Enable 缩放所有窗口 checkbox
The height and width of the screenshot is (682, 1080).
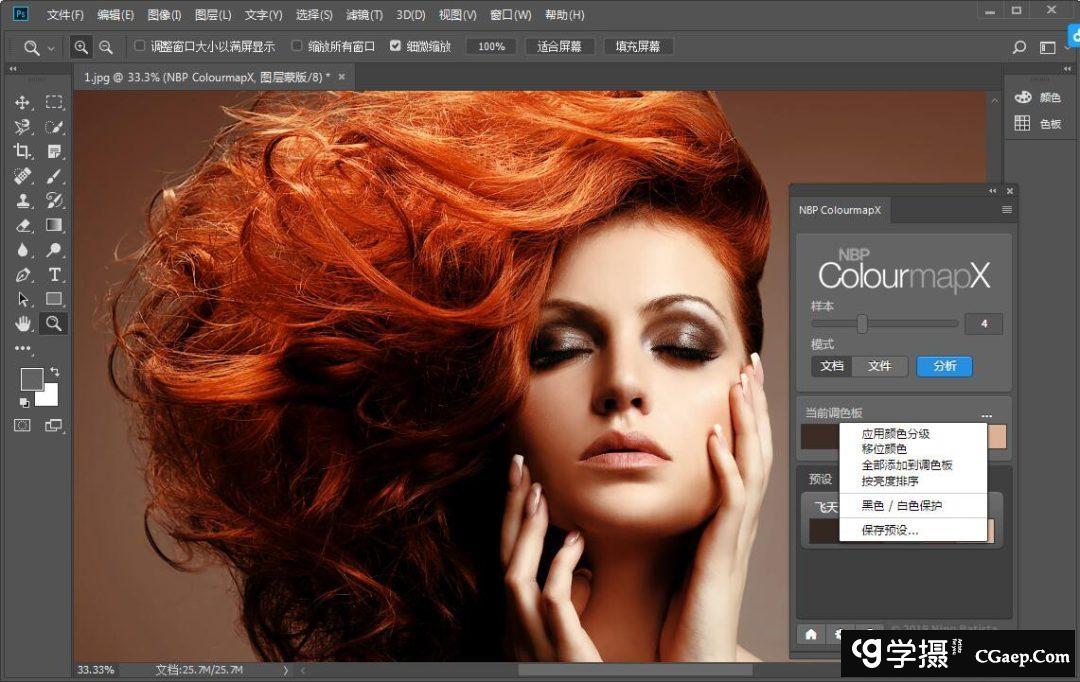[x=297, y=46]
